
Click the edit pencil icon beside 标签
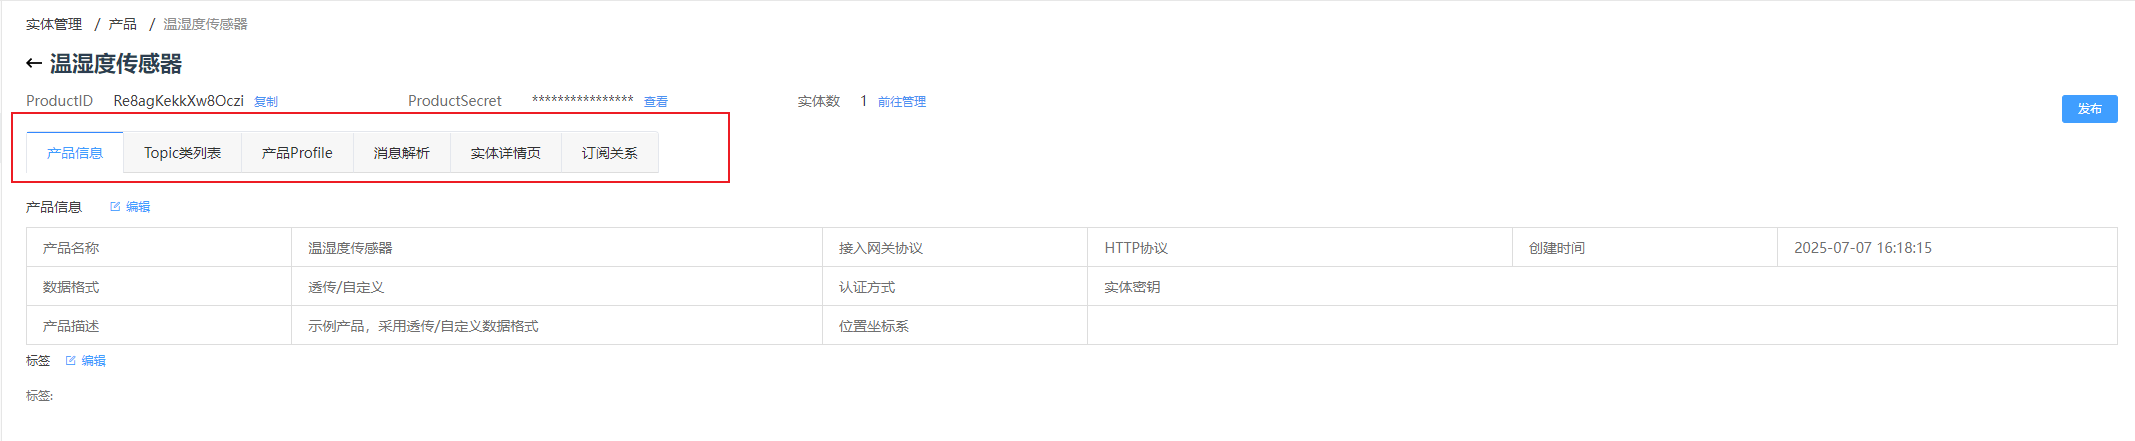(x=70, y=361)
